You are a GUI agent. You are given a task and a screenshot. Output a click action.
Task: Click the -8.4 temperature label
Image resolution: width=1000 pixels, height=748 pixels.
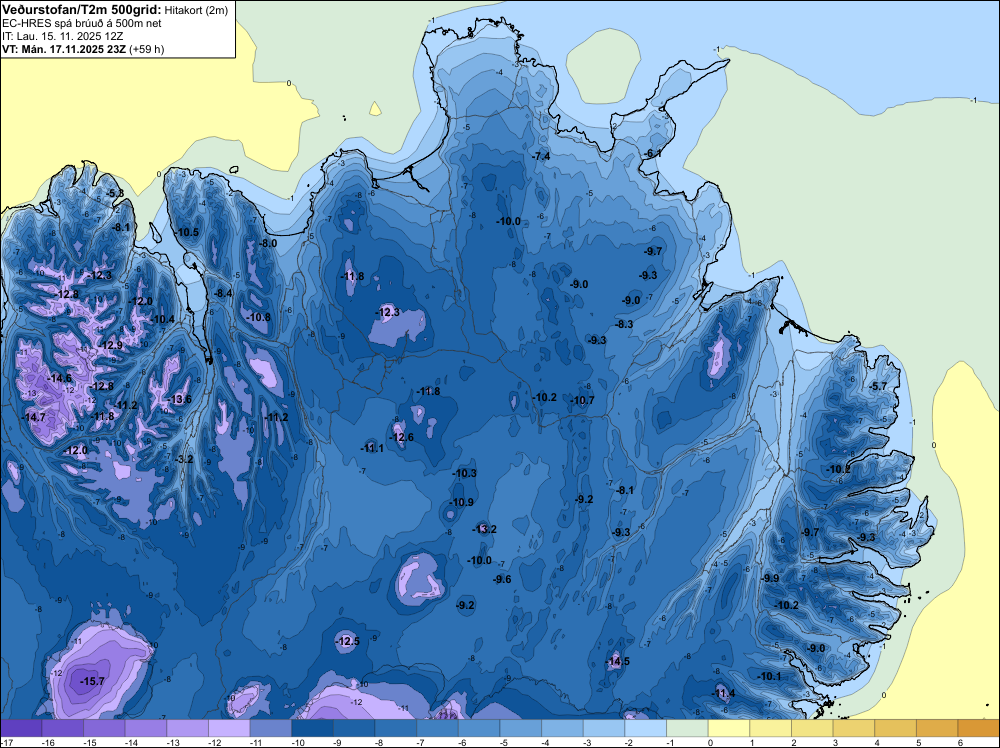[x=223, y=293]
